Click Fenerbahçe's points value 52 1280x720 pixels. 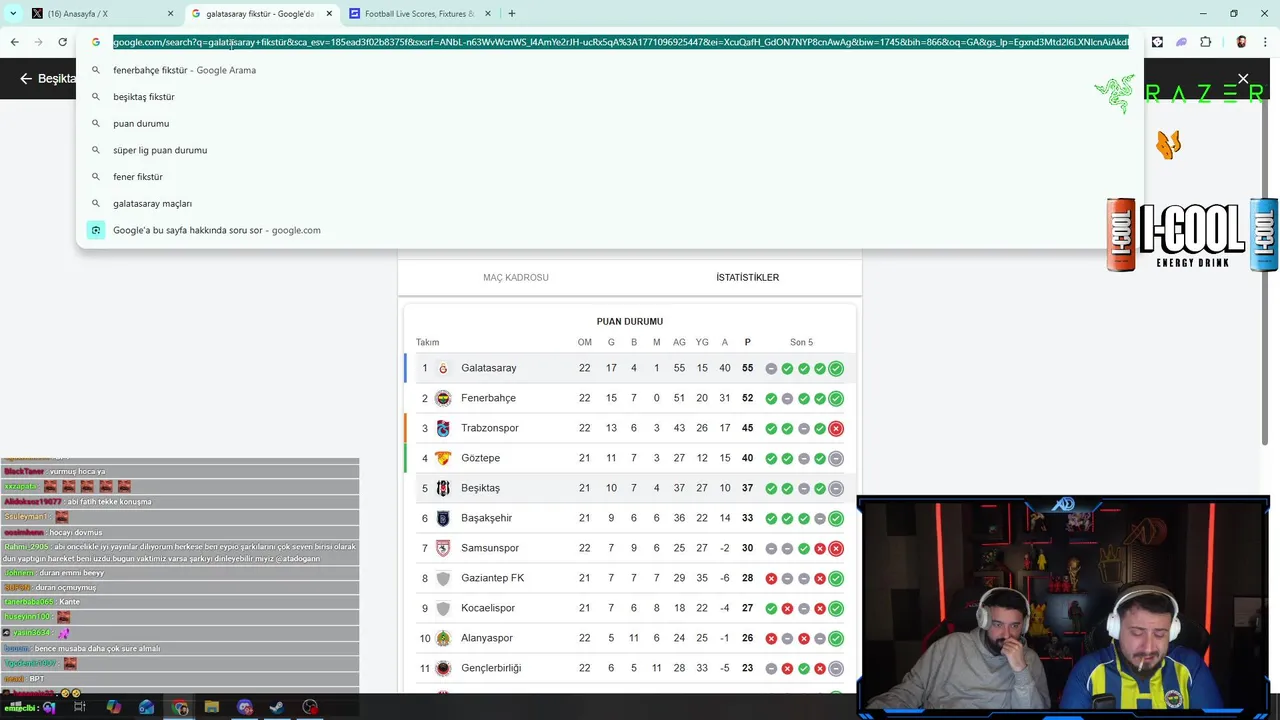point(747,398)
